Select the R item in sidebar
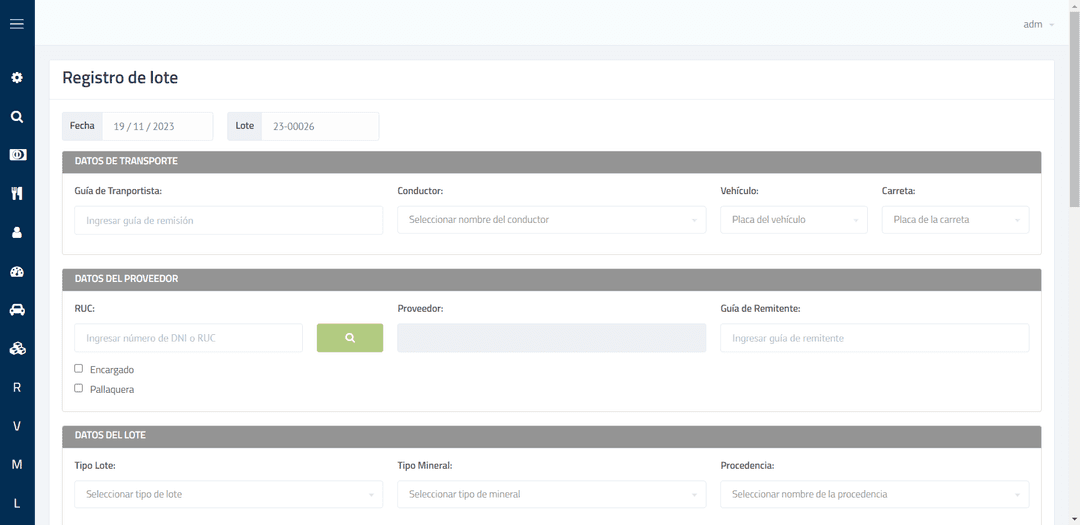The width and height of the screenshot is (1080, 525). [17, 387]
